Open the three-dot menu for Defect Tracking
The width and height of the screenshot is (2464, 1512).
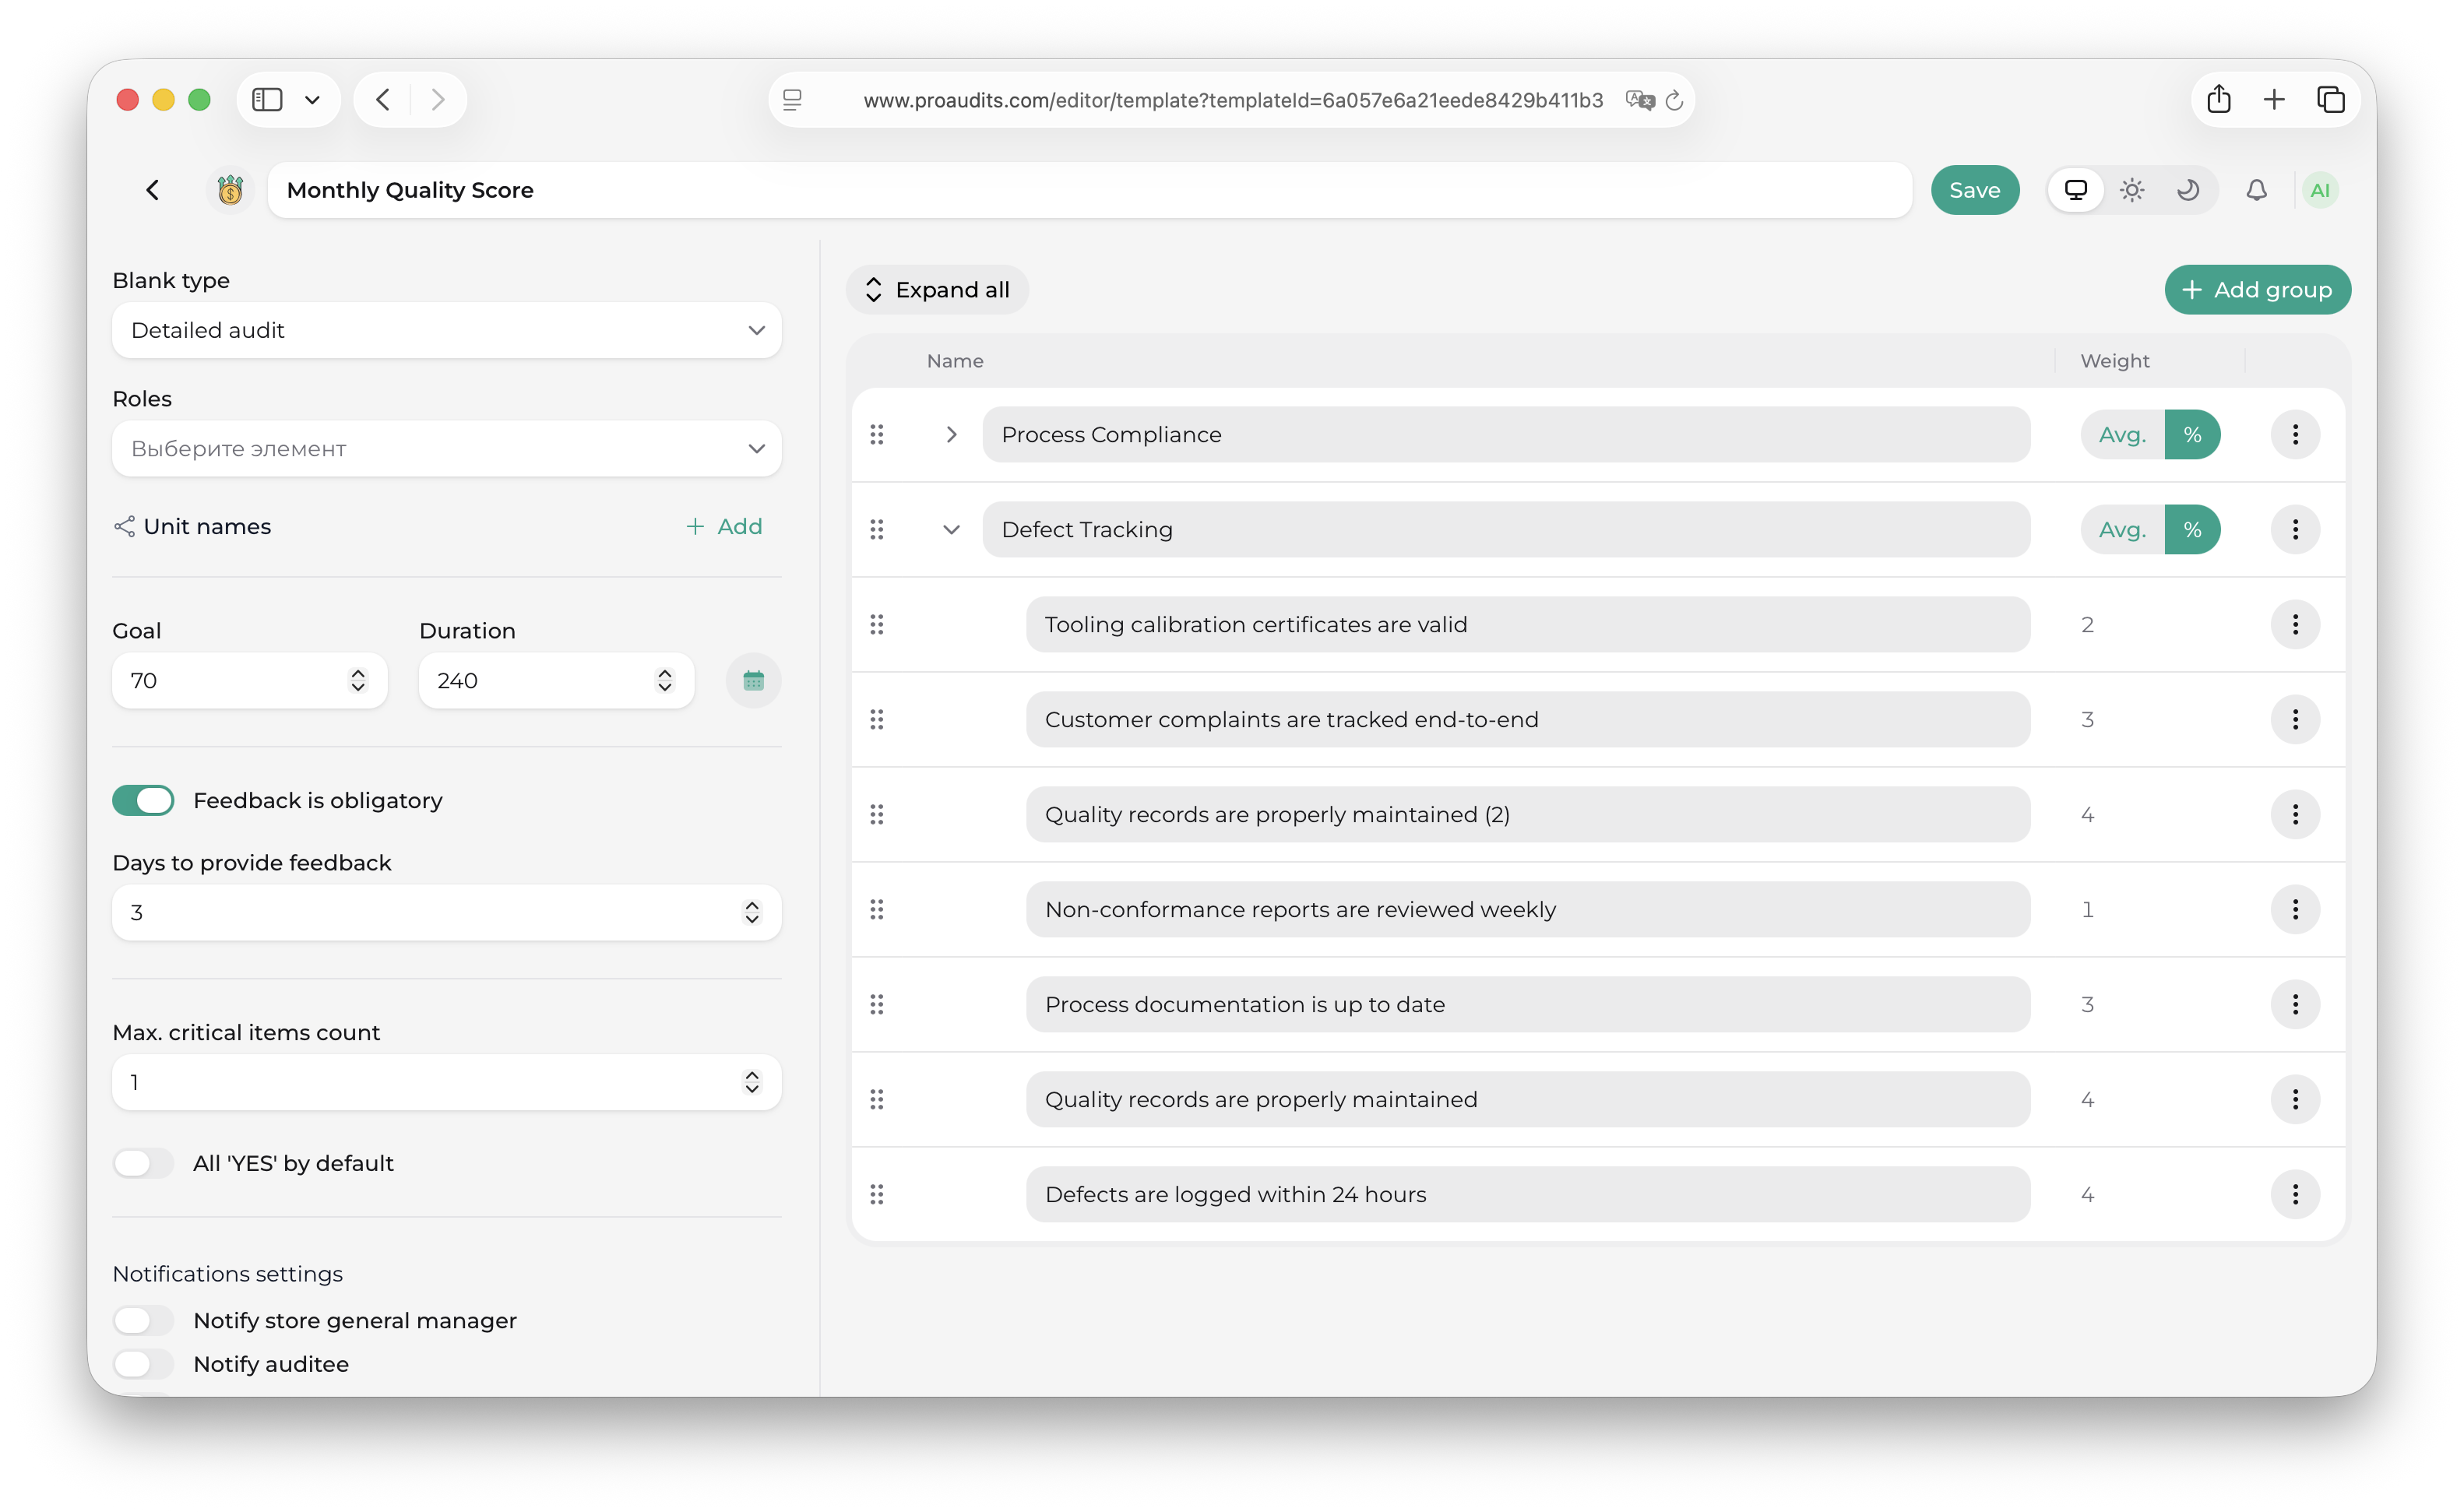pos(2295,529)
